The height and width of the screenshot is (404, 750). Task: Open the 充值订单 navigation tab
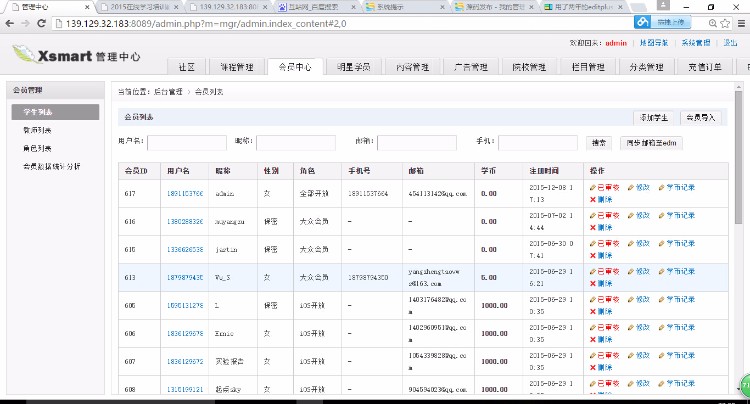(705, 67)
